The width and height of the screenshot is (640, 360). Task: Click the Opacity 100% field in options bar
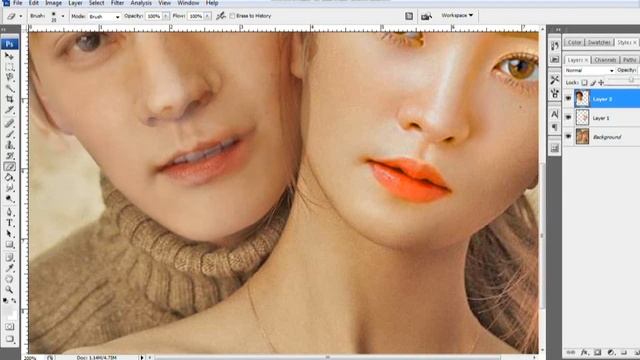pos(154,16)
